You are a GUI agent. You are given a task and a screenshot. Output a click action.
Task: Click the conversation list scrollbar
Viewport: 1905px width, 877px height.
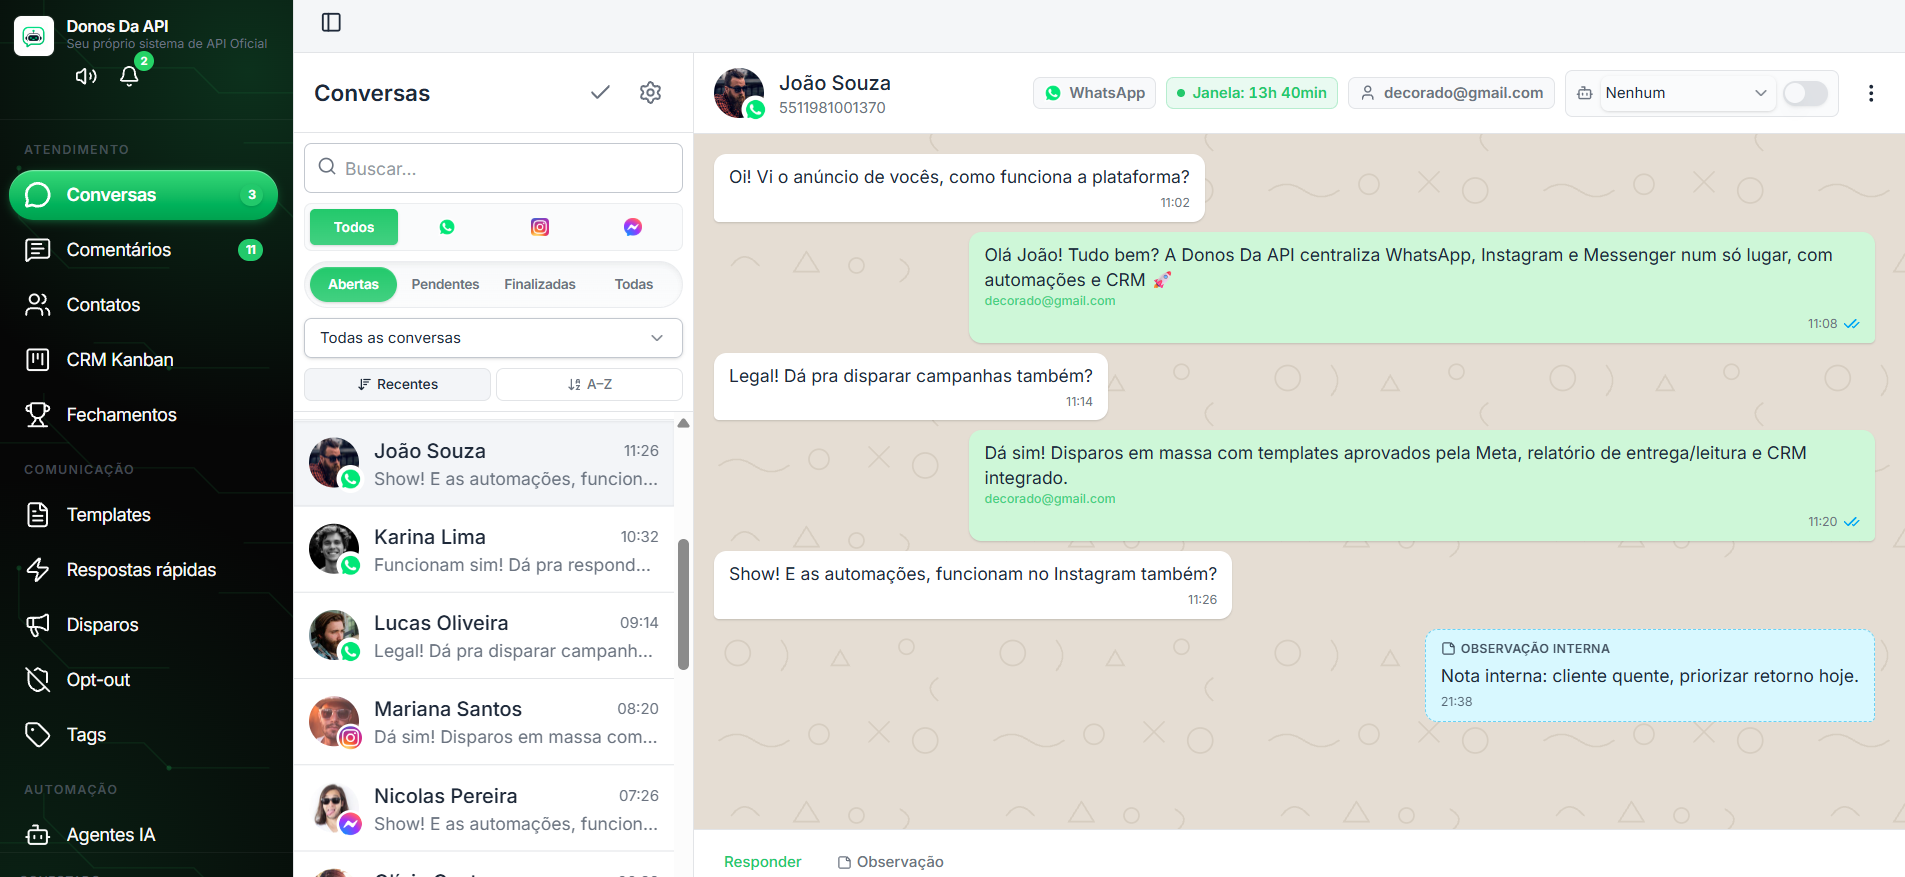(x=683, y=604)
